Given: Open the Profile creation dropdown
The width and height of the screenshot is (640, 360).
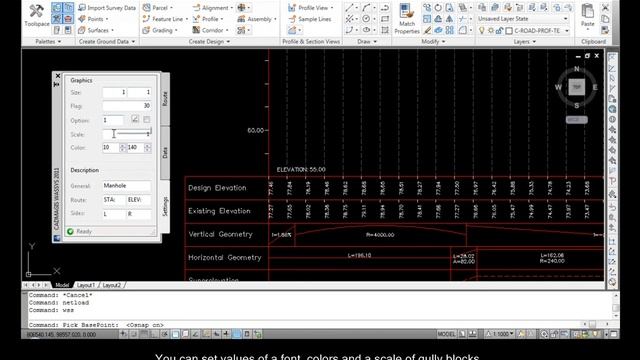Looking at the screenshot, I should 208,19.
